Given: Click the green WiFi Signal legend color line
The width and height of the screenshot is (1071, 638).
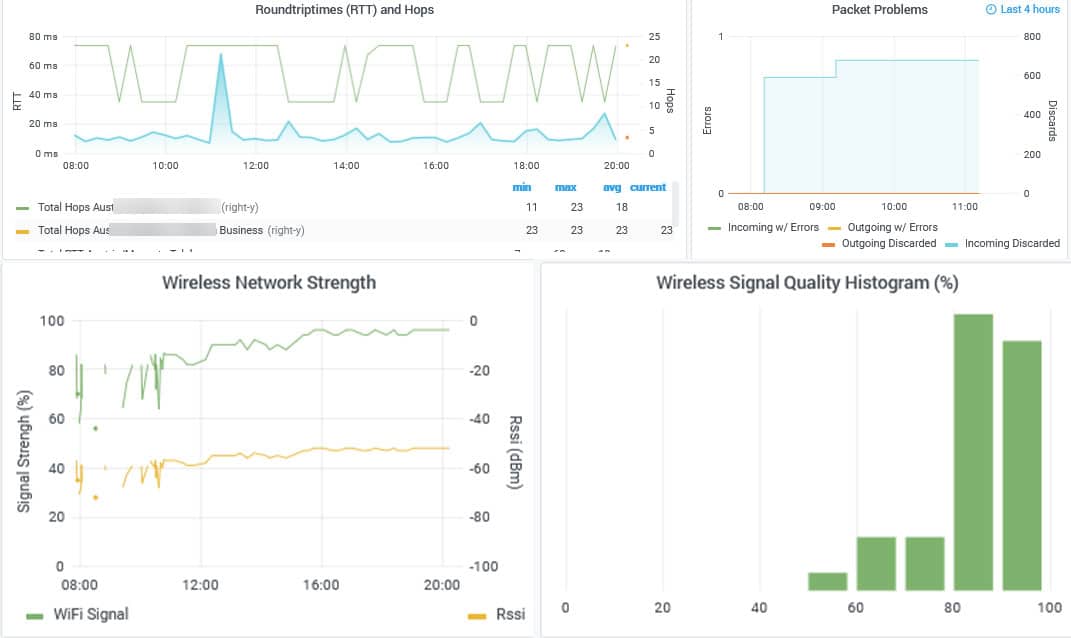Looking at the screenshot, I should pos(34,614).
